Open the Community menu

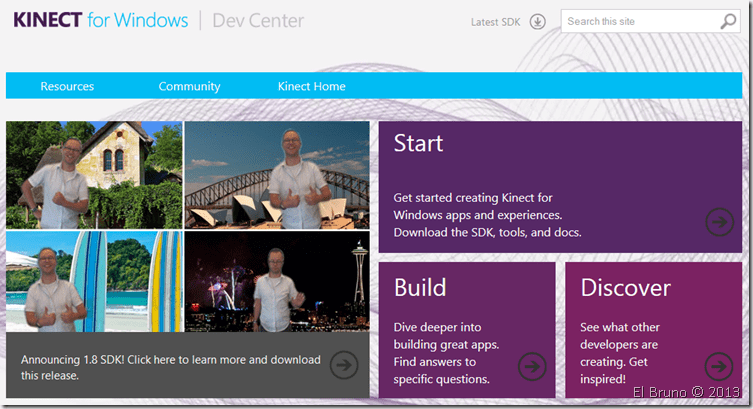click(x=189, y=86)
